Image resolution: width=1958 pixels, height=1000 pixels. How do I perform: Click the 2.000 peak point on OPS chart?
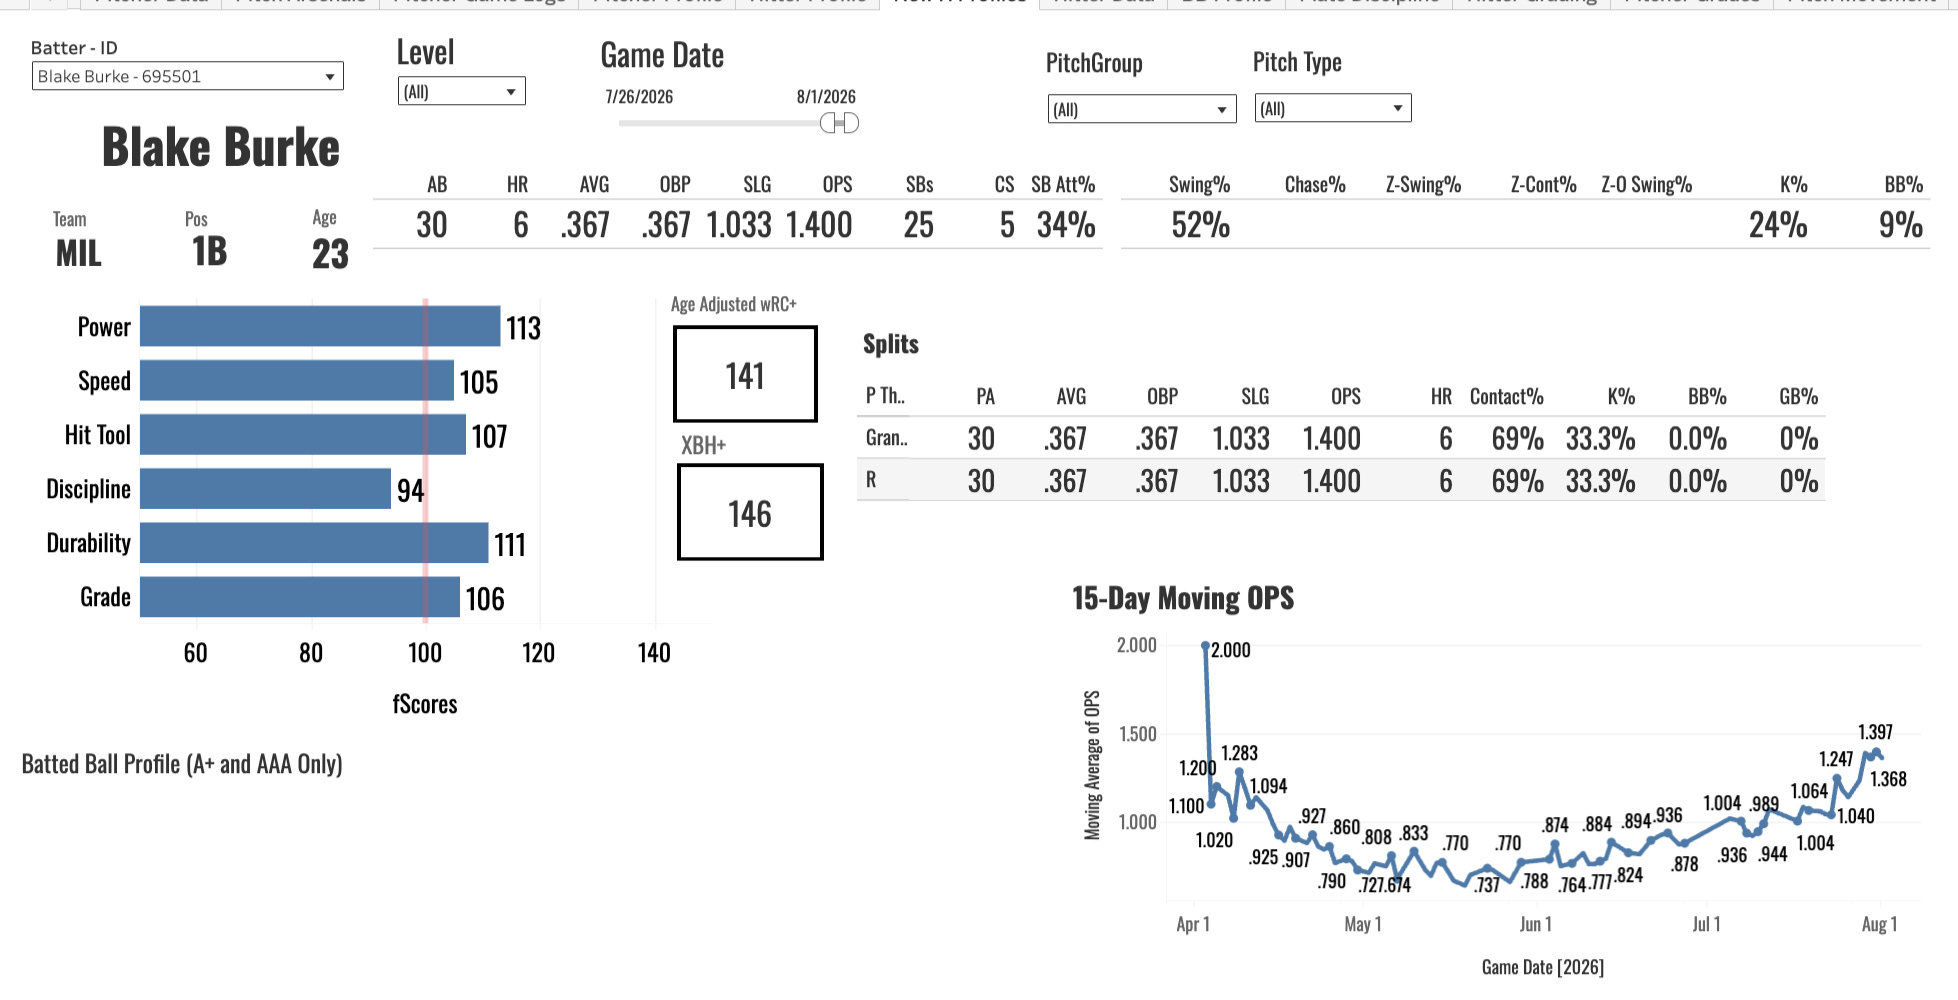pos(1205,646)
